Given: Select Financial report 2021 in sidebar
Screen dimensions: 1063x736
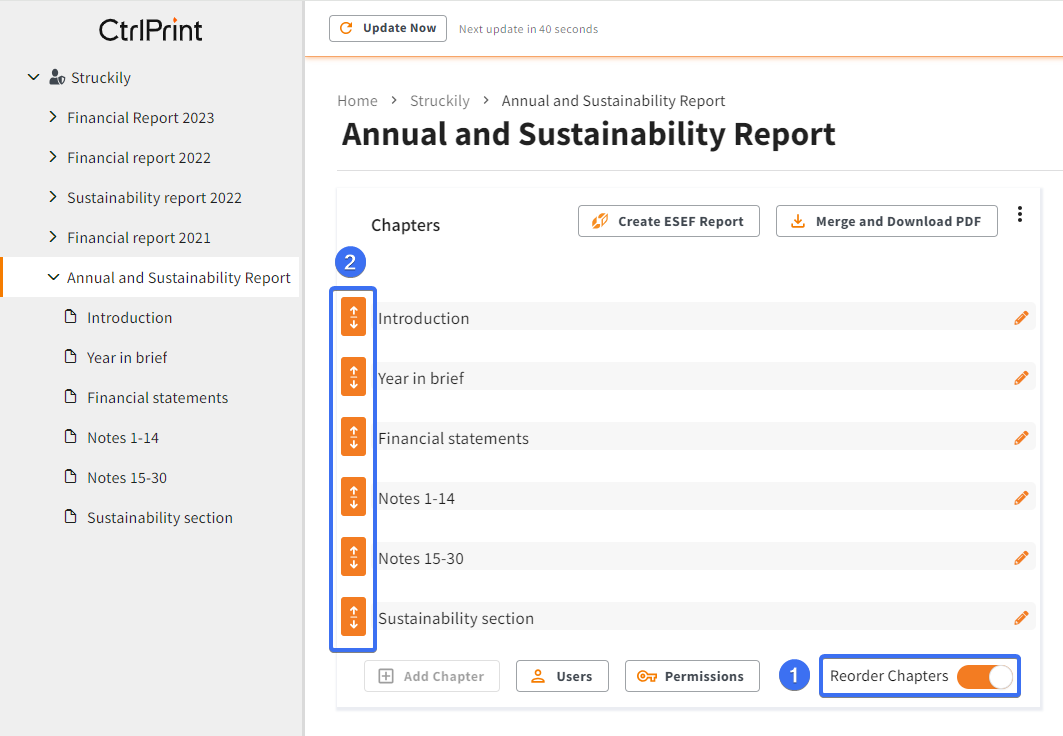Looking at the screenshot, I should click(x=139, y=238).
